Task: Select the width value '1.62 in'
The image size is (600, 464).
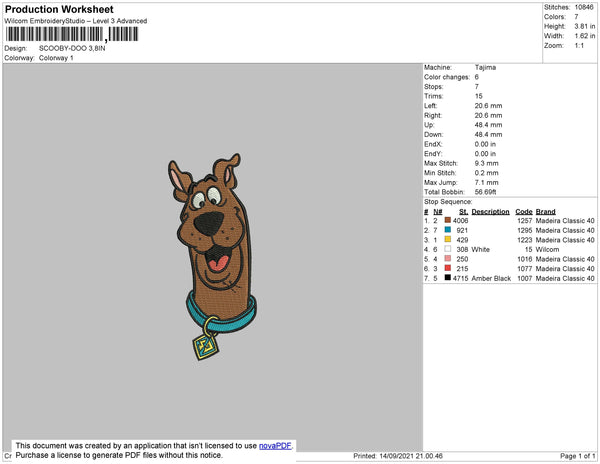Action: 585,36
